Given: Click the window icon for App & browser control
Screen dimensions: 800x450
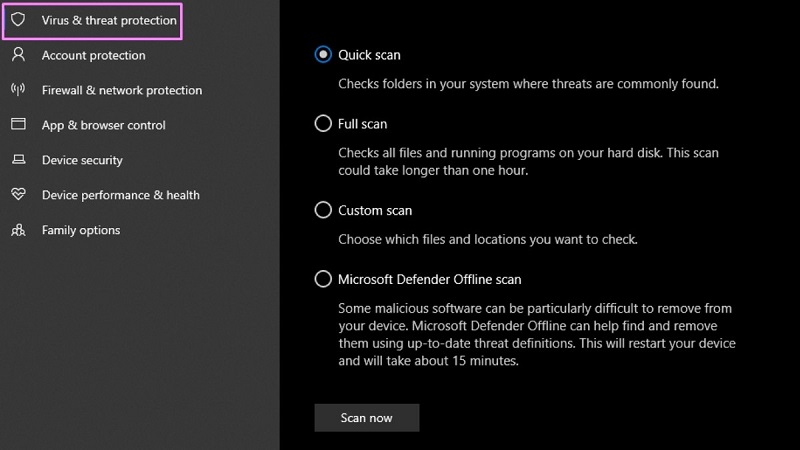Looking at the screenshot, I should (18, 125).
